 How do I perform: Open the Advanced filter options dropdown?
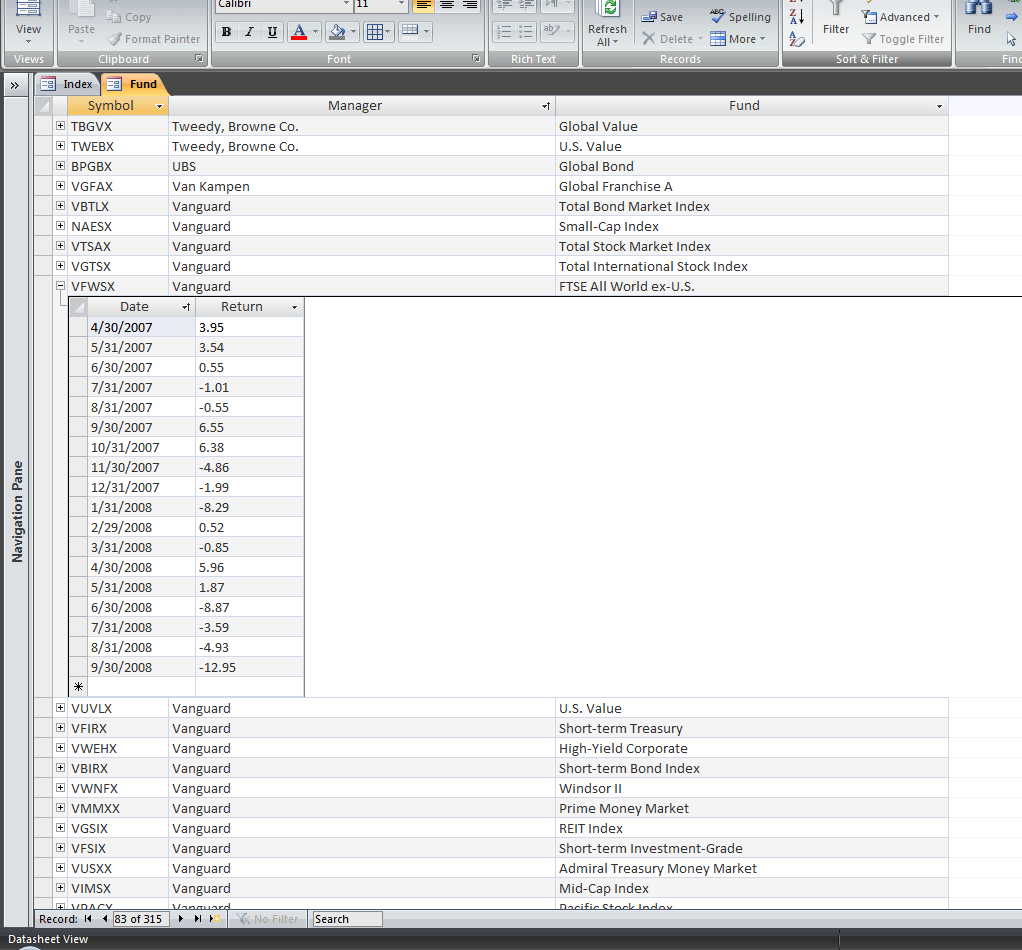pos(901,17)
